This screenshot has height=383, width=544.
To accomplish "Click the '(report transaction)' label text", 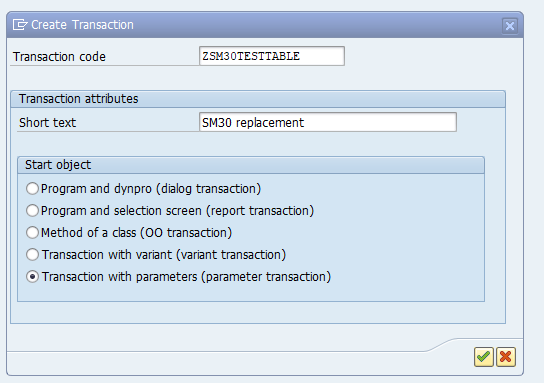I will coord(260,211).
